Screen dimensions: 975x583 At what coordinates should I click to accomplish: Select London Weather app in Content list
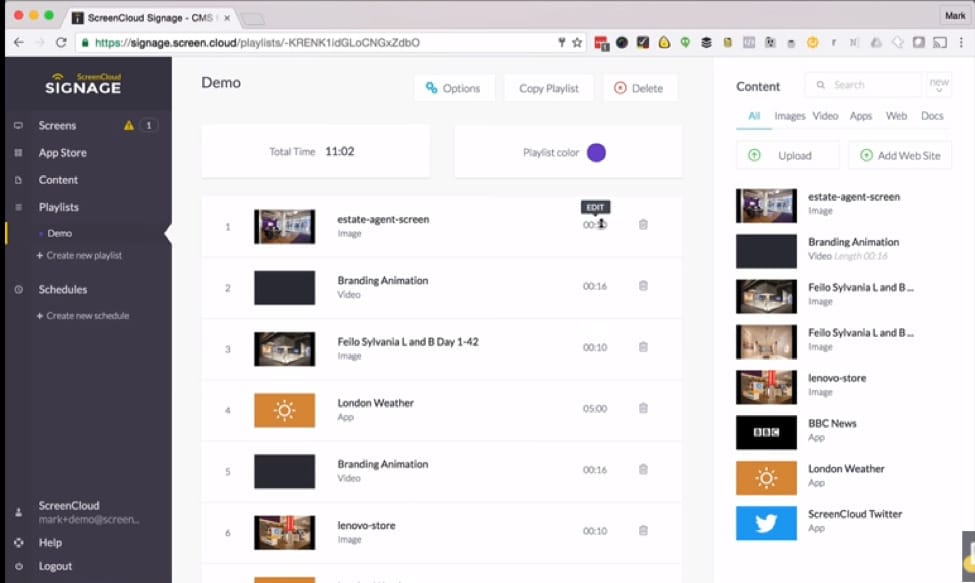coord(843,477)
